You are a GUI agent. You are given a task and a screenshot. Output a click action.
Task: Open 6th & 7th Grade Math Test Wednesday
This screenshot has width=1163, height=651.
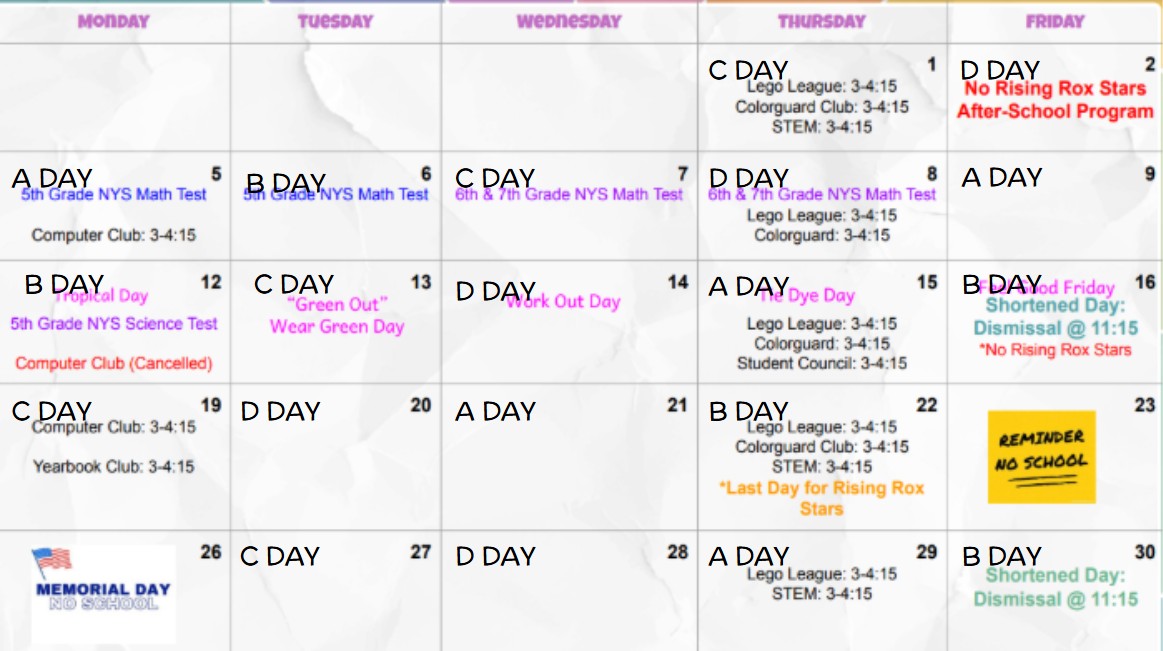[569, 194]
